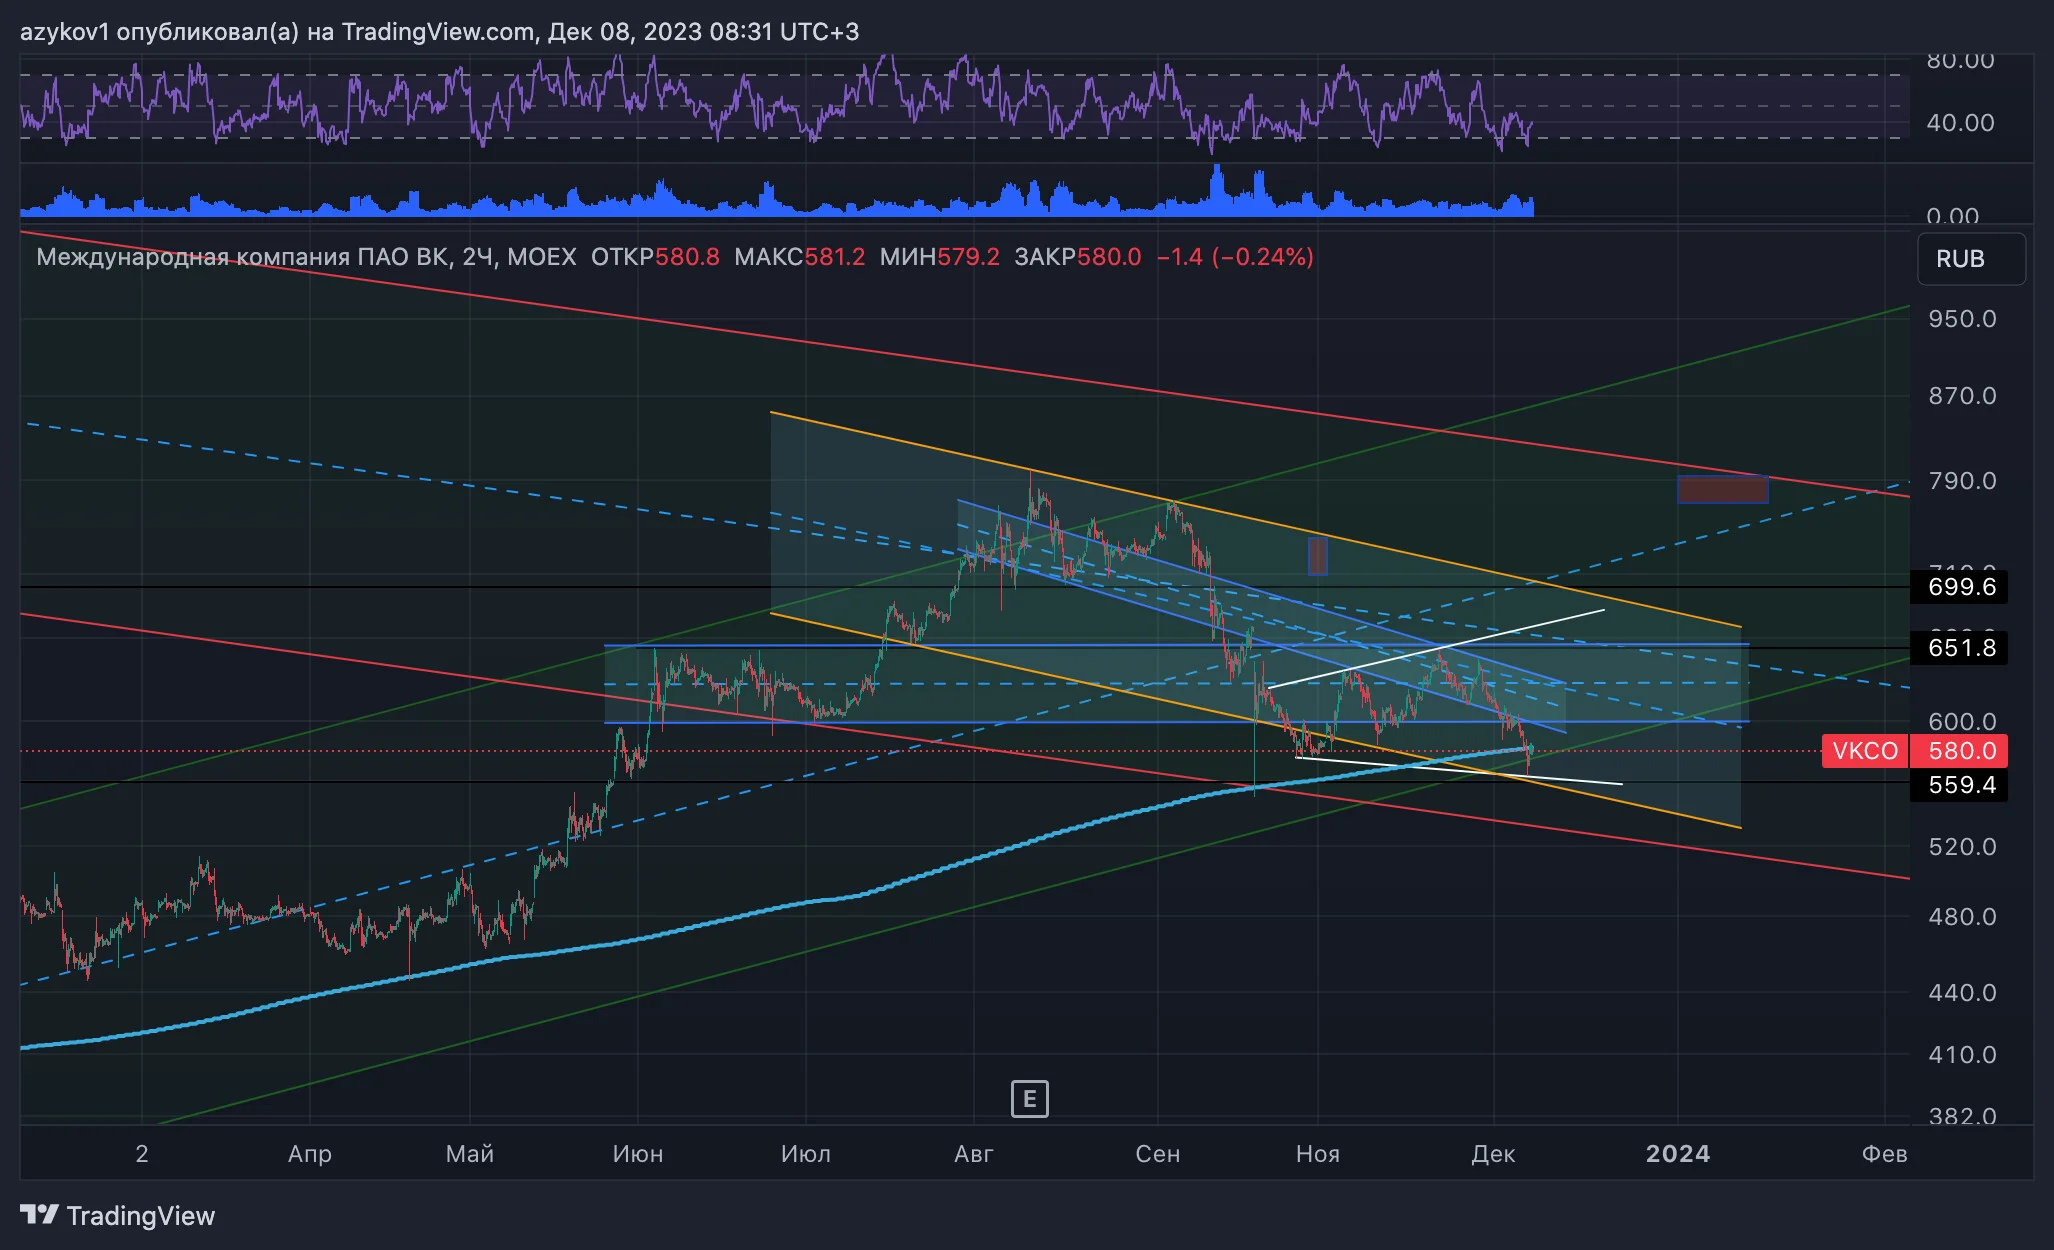Click the 480.0 price axis label
Screen dimensions: 2054x1250
(1962, 917)
